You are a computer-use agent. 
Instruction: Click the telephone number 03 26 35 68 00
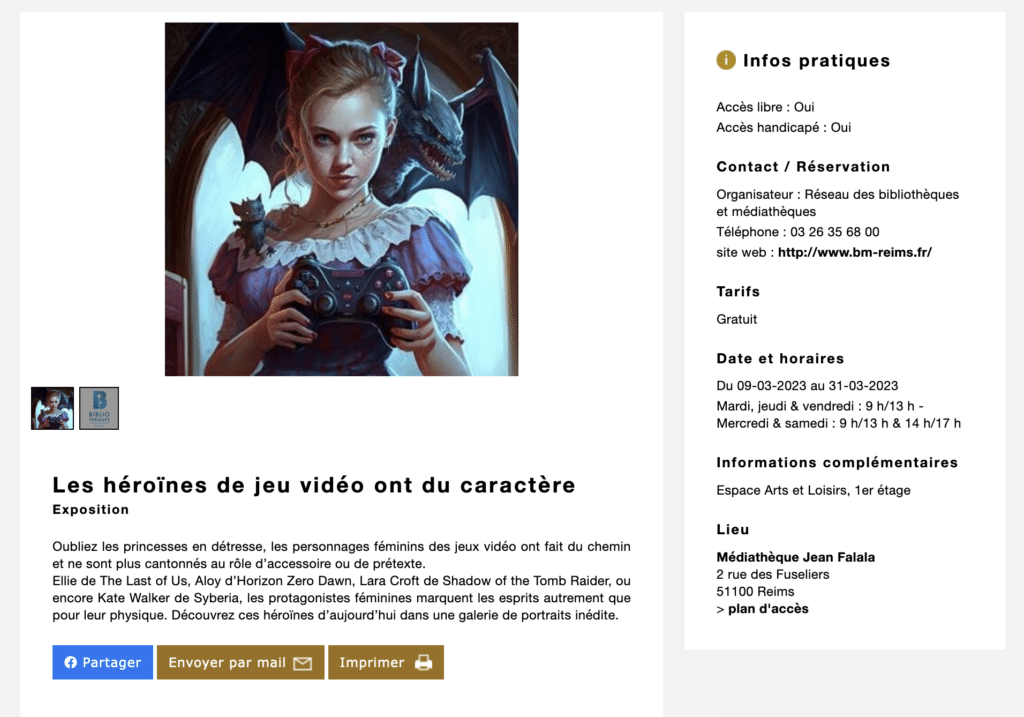835,232
